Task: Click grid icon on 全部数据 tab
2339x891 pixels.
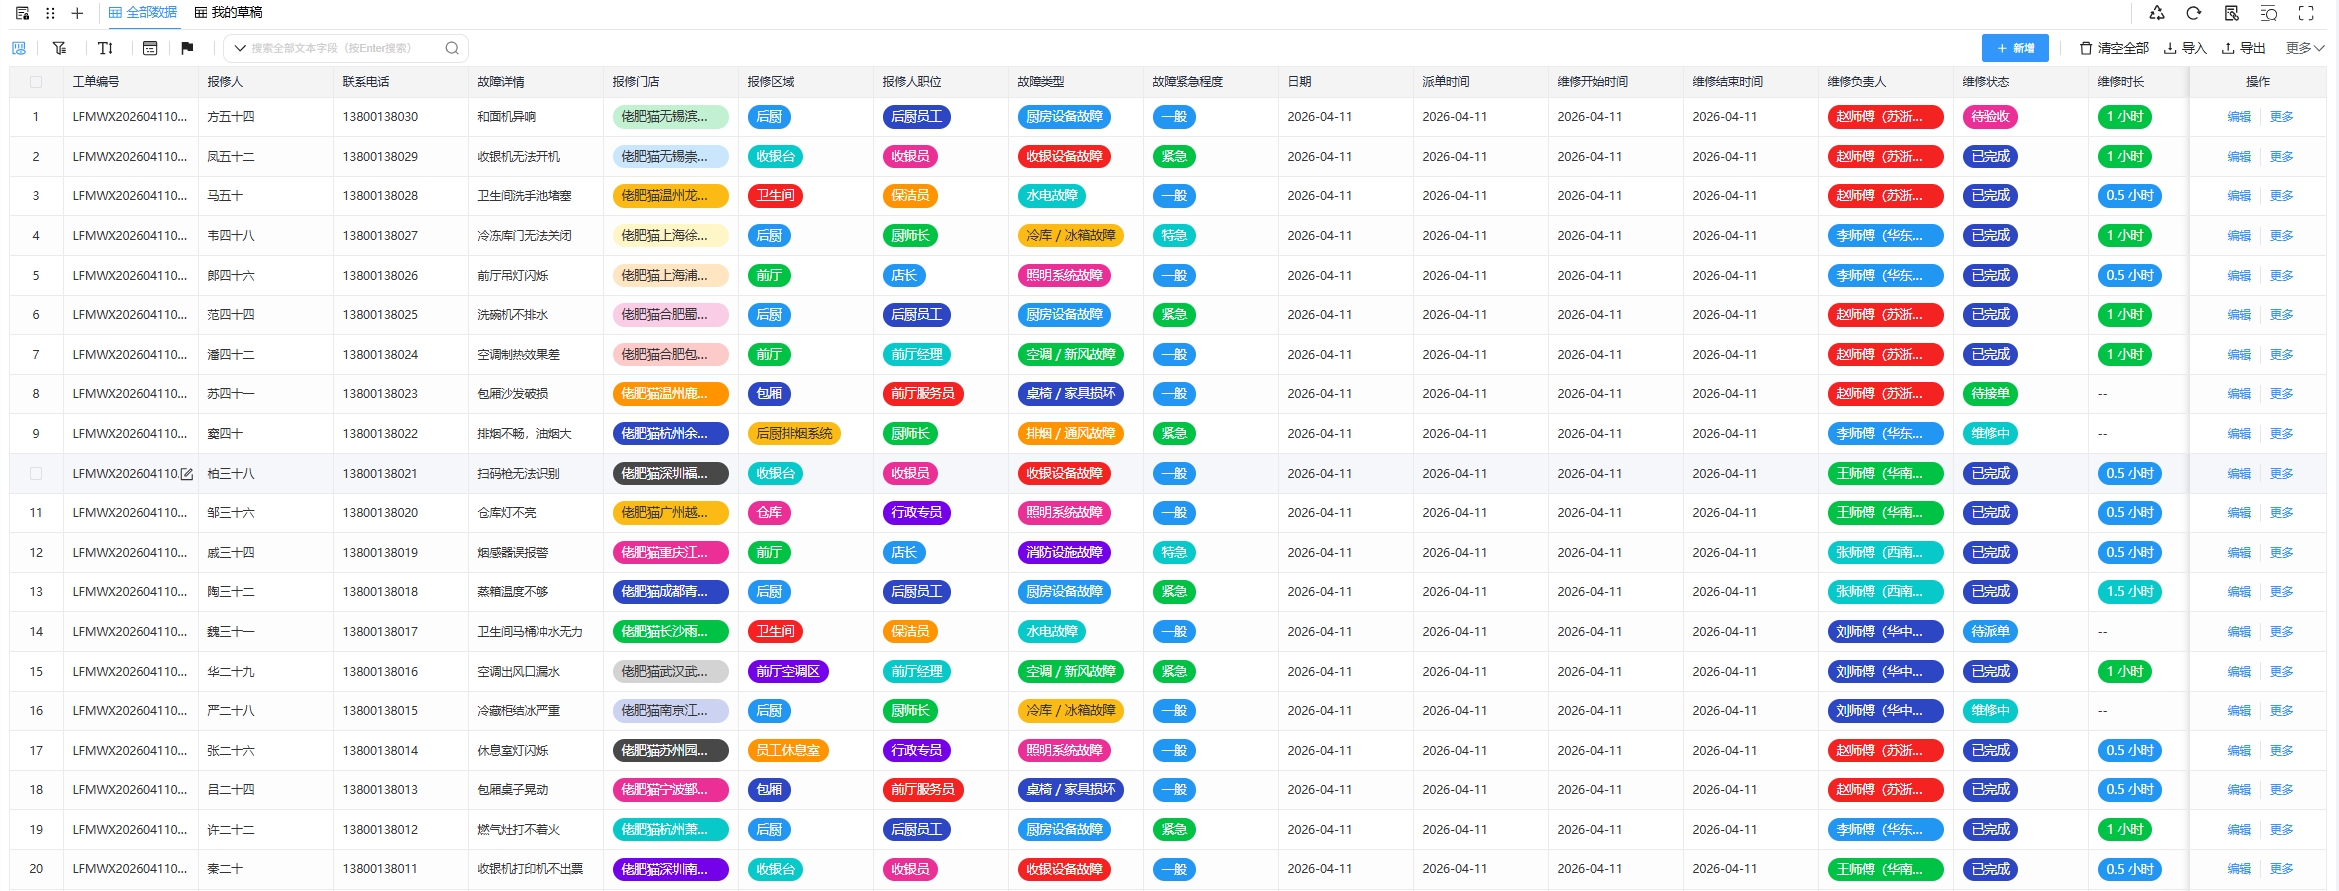Action: pos(115,13)
